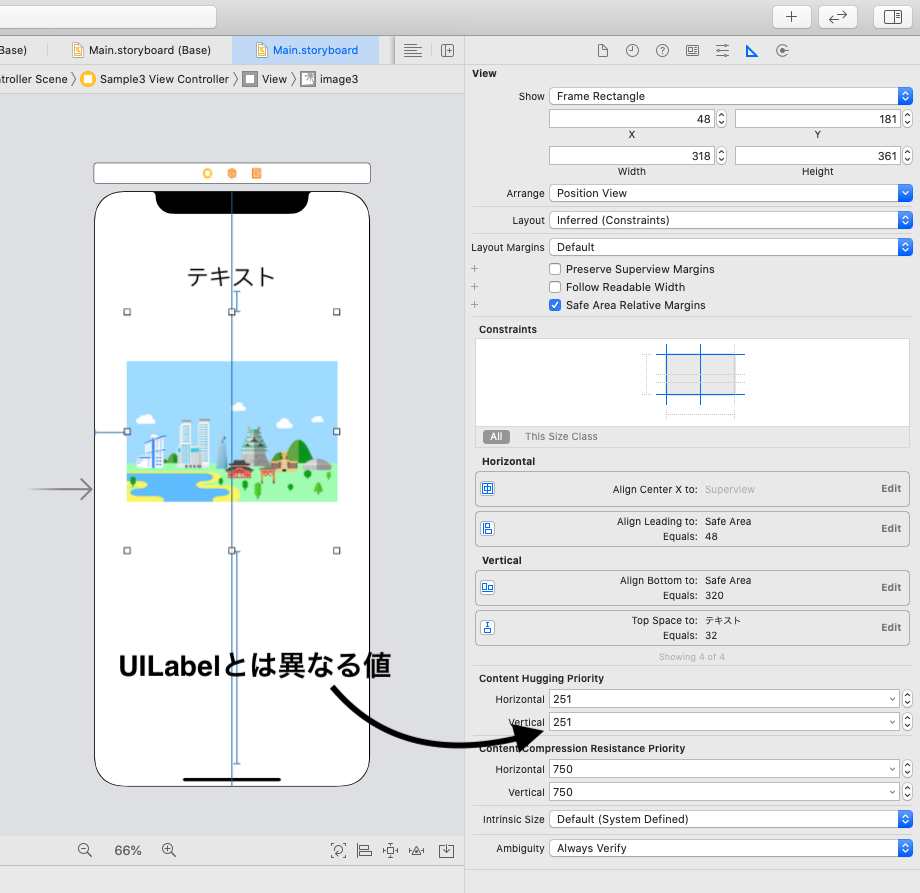Click the X position field
The height and width of the screenshot is (893, 920).
632,119
